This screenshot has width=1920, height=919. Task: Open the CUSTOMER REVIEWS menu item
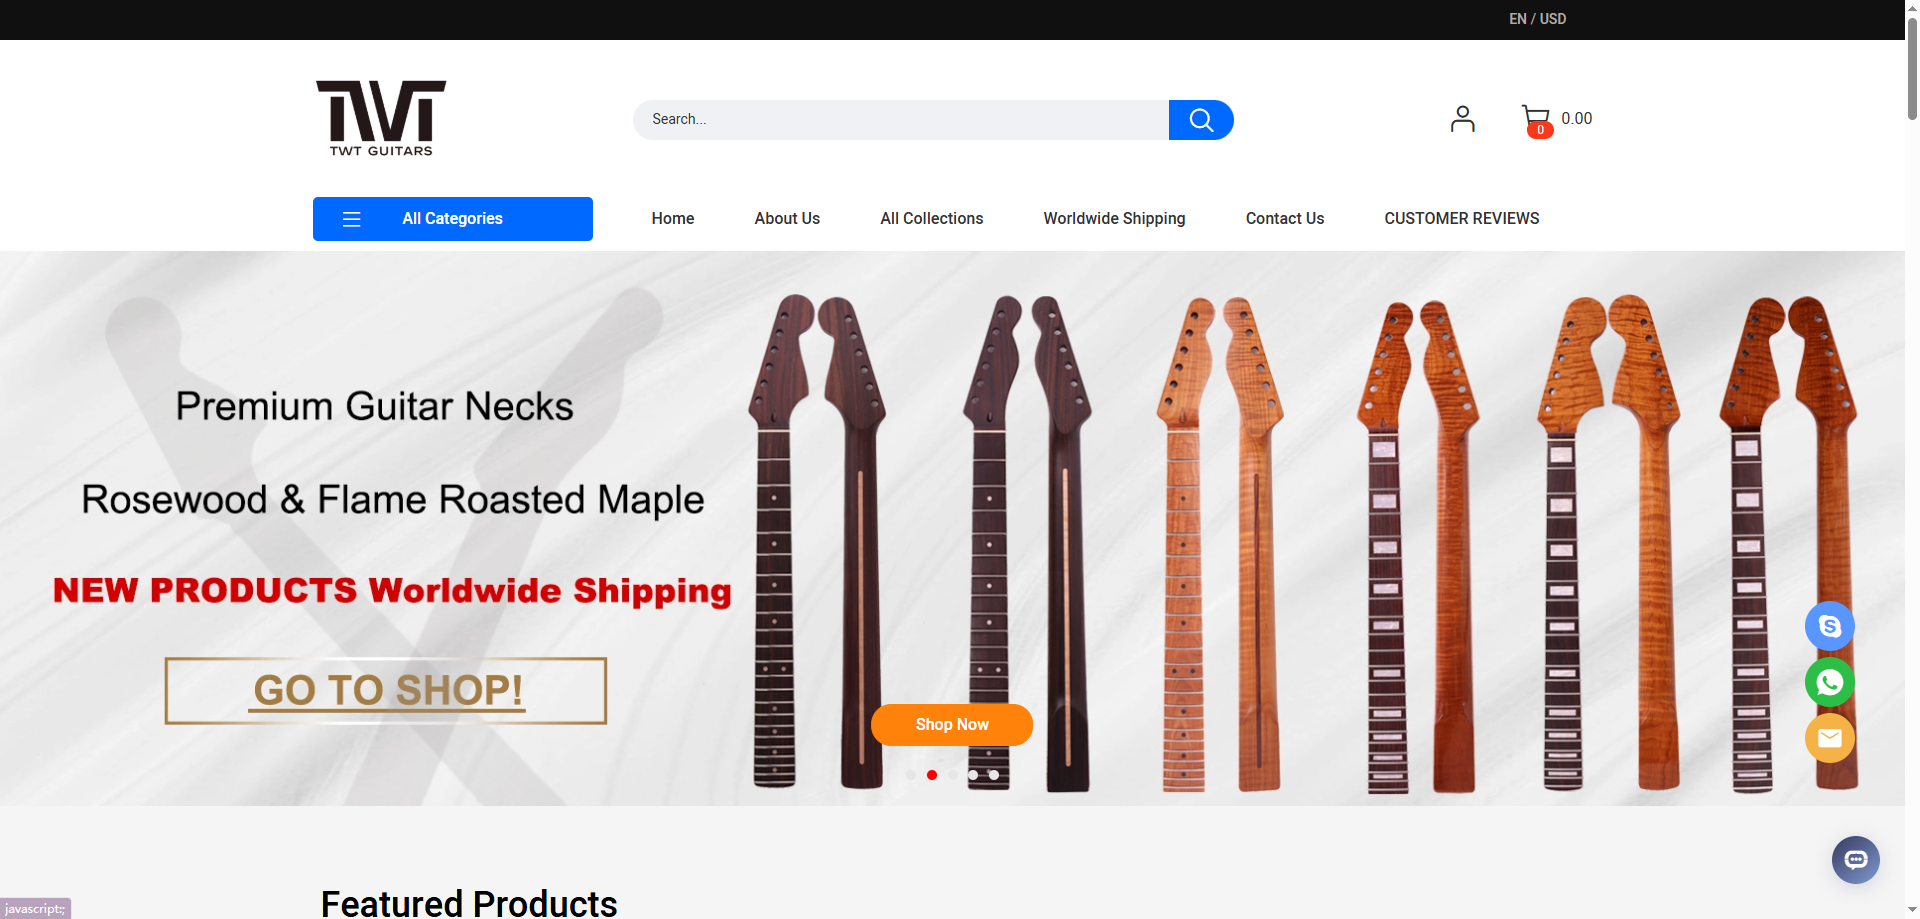point(1461,218)
